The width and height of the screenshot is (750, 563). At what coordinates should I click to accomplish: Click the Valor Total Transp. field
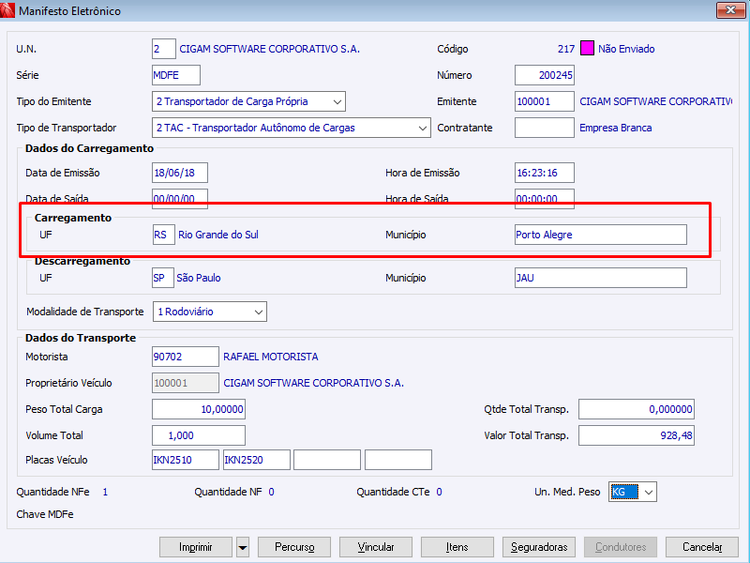636,436
